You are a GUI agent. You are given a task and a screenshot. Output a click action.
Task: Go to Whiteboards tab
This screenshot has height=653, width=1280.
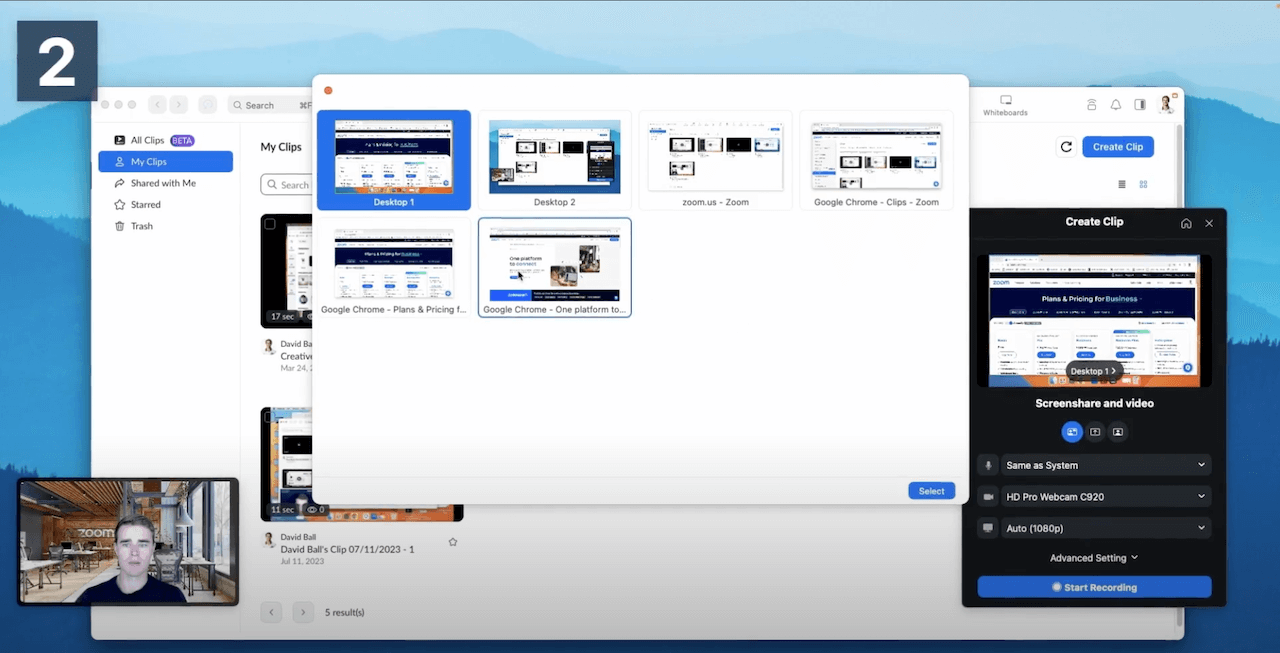(1005, 106)
